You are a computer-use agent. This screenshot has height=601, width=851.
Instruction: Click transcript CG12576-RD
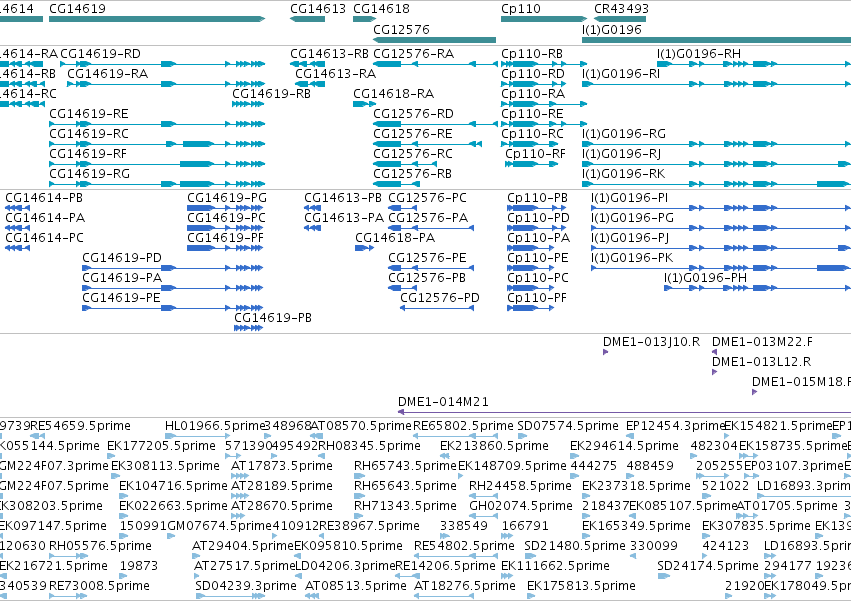tap(435, 124)
